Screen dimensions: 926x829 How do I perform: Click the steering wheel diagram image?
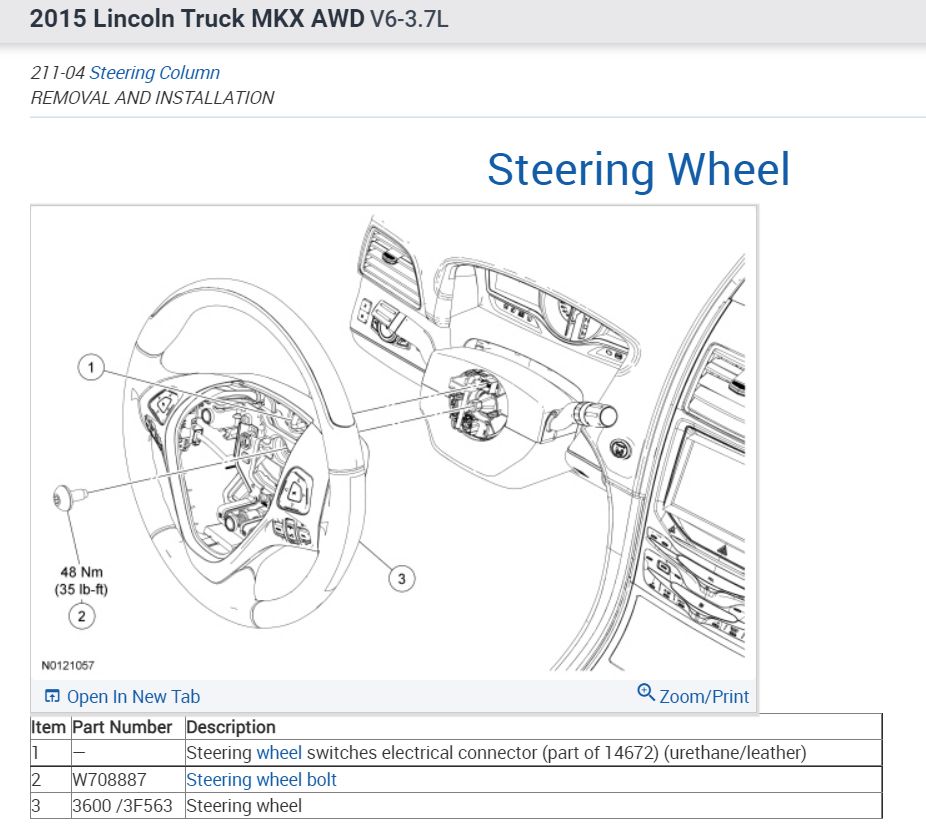393,443
